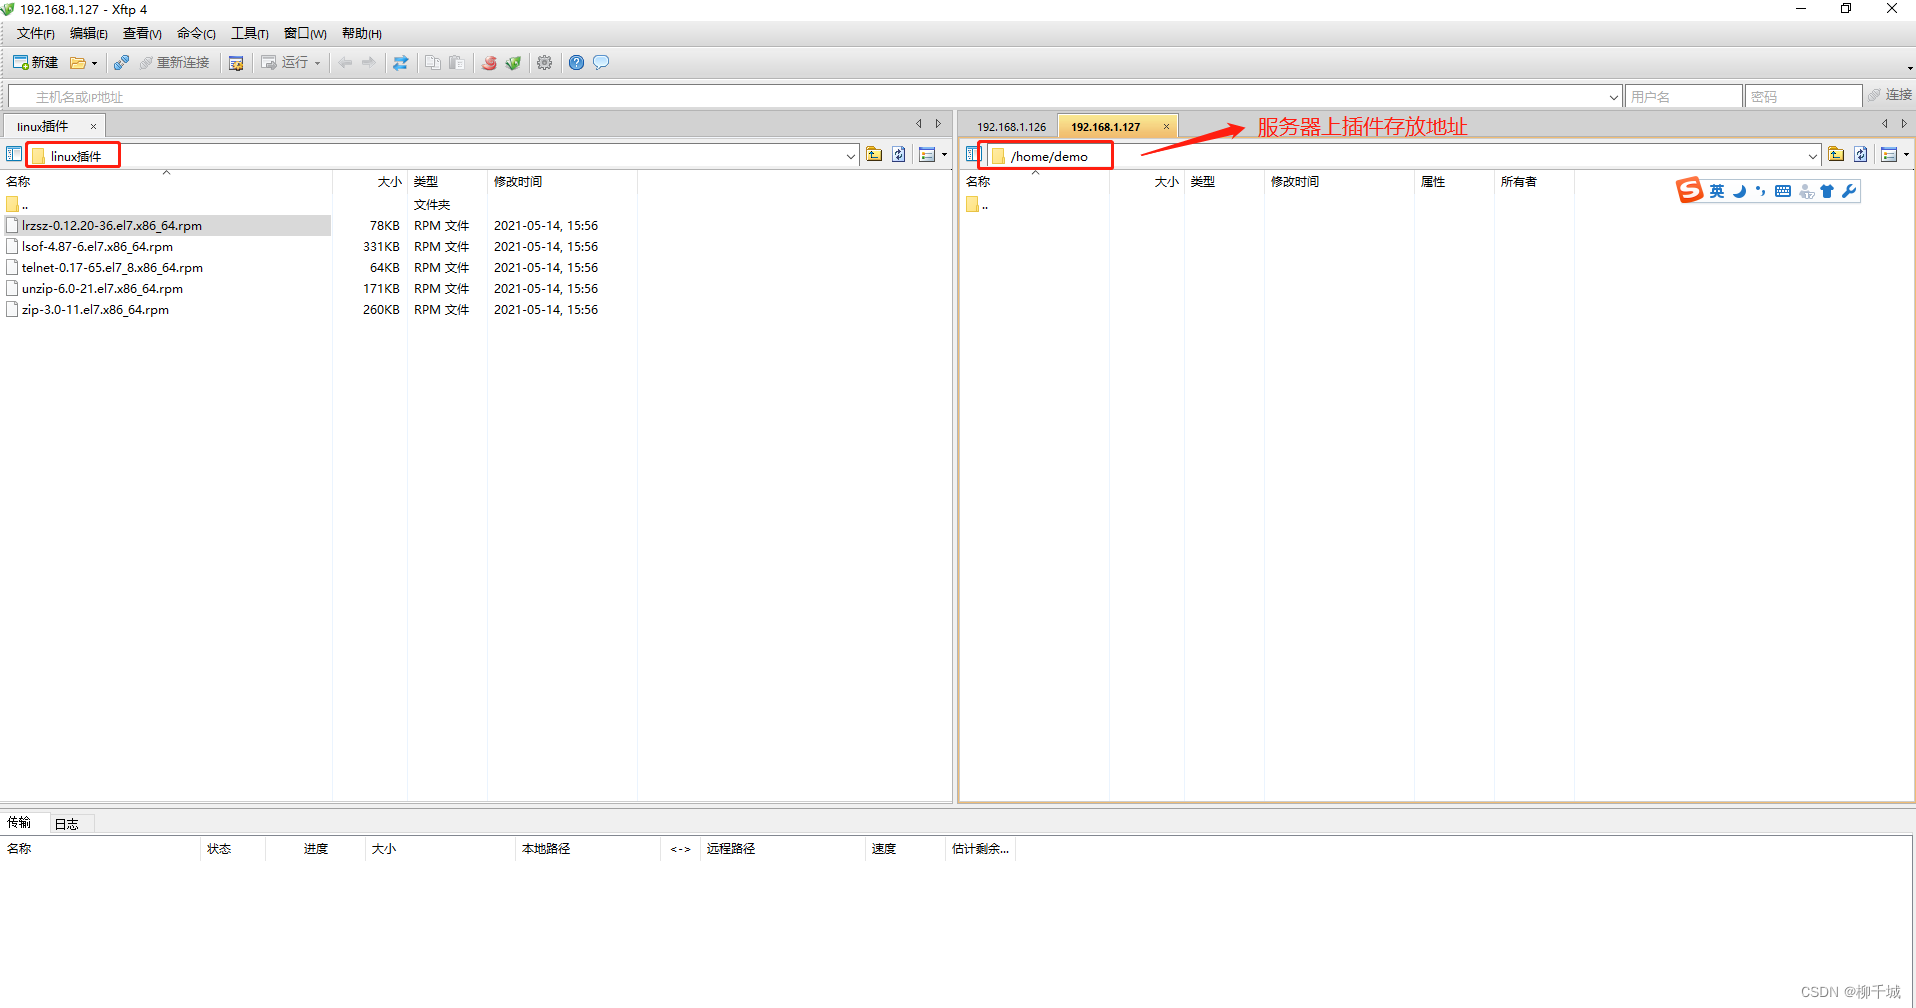Click the forward arrow toolbar icon

tap(369, 63)
